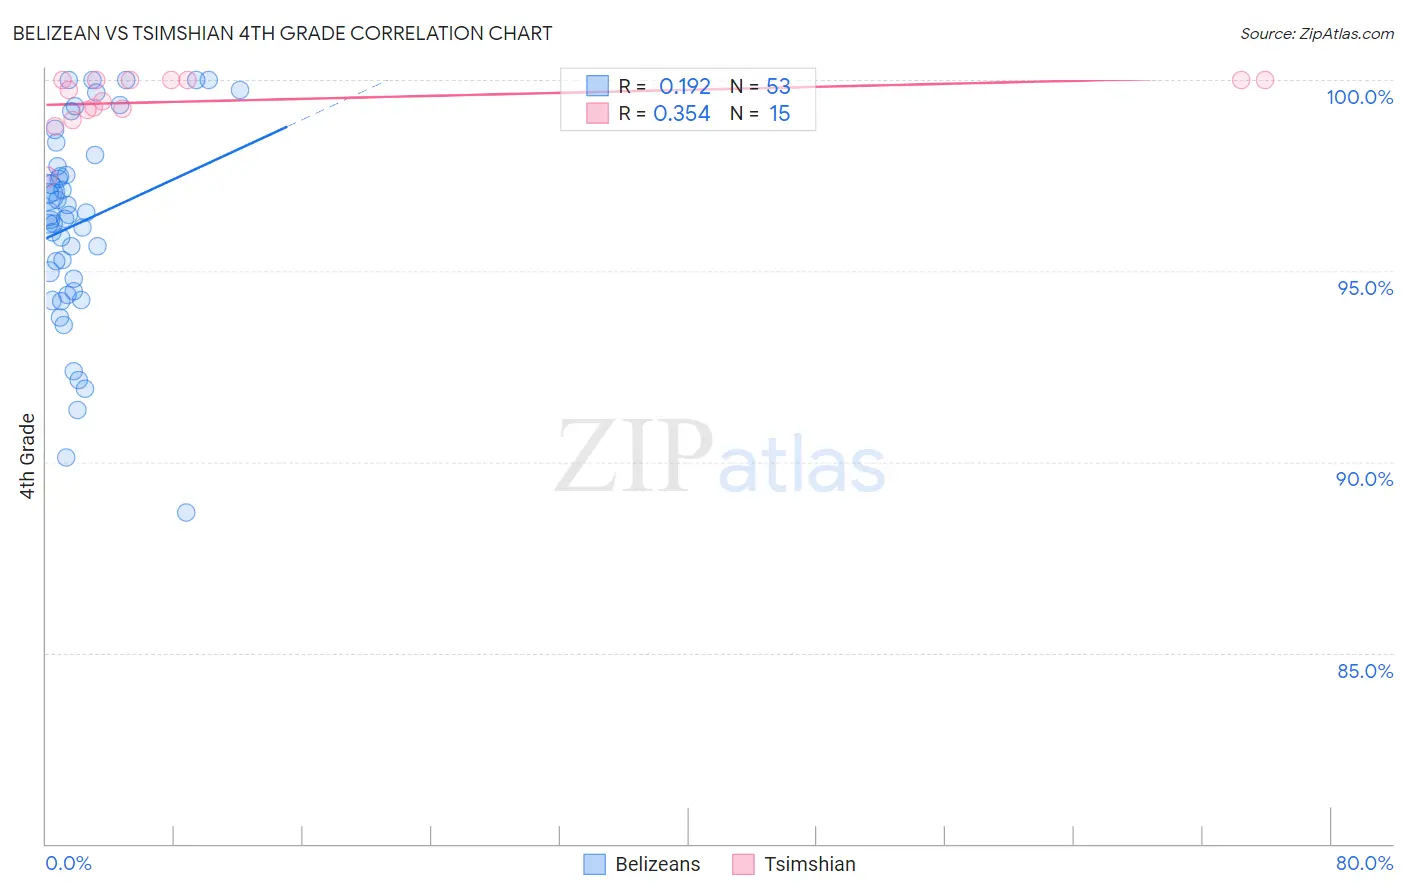Click the 90.0% y-axis label

click(x=1365, y=479)
